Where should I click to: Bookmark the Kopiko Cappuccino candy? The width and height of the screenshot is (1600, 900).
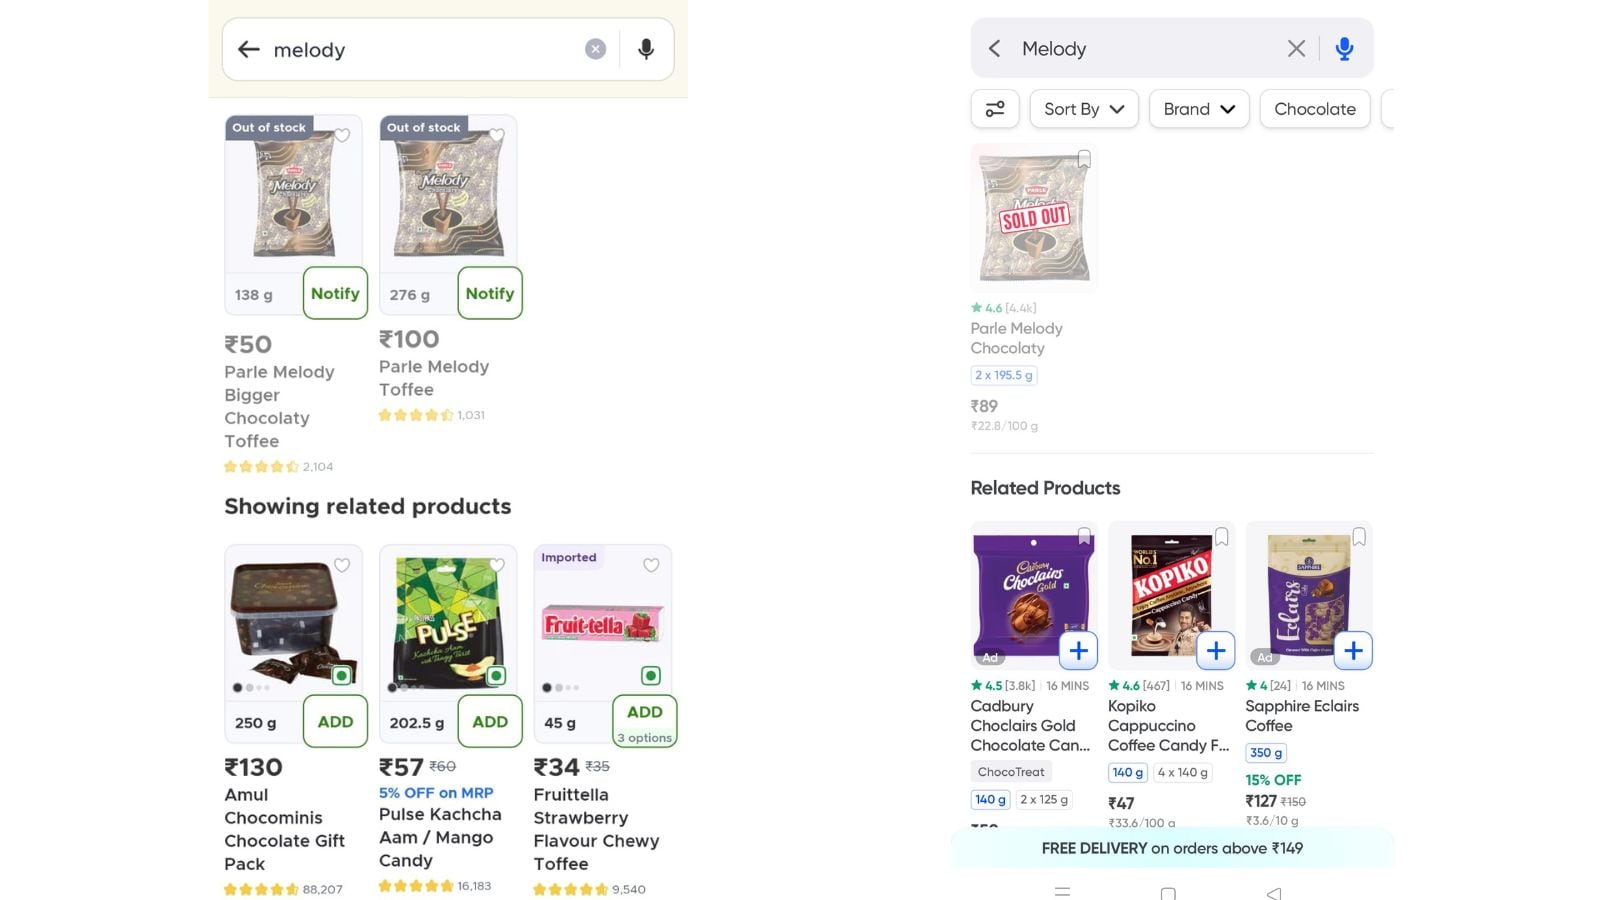pyautogui.click(x=1221, y=537)
